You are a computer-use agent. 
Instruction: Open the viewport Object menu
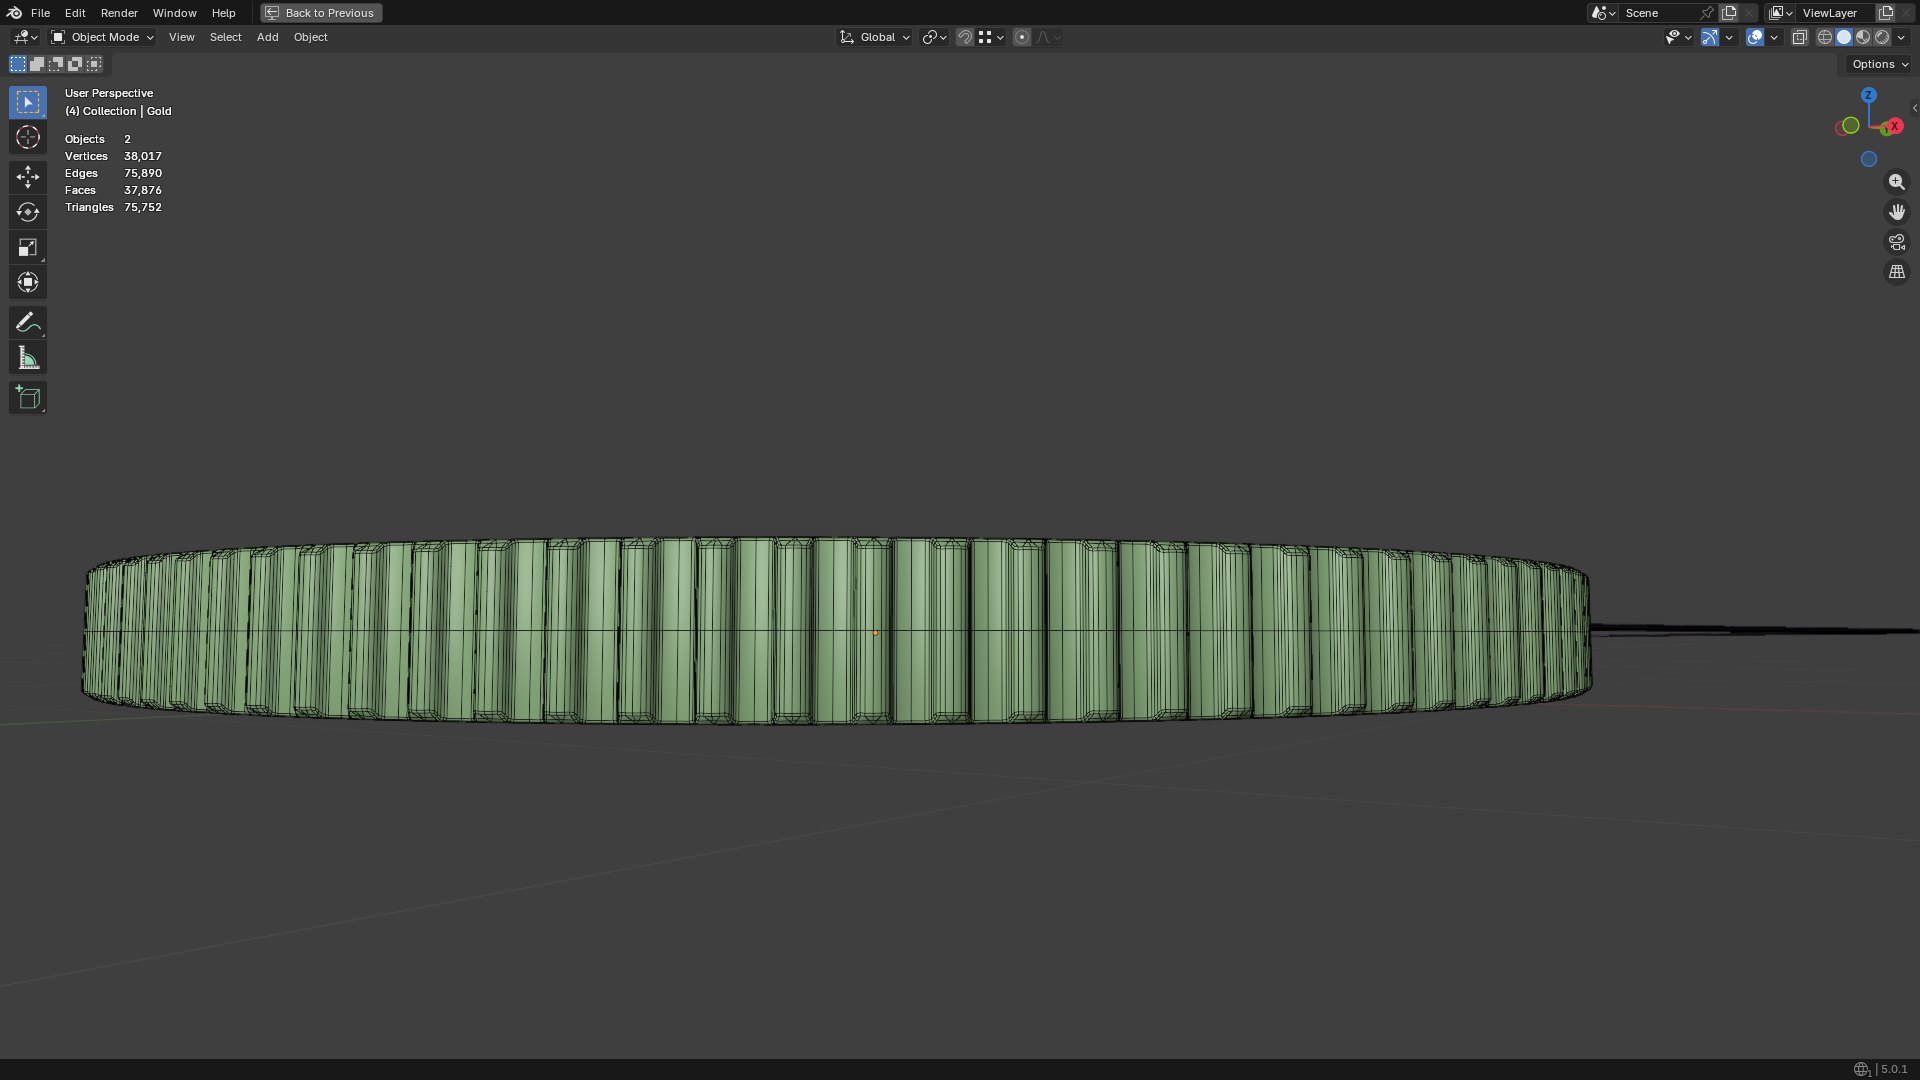[310, 37]
